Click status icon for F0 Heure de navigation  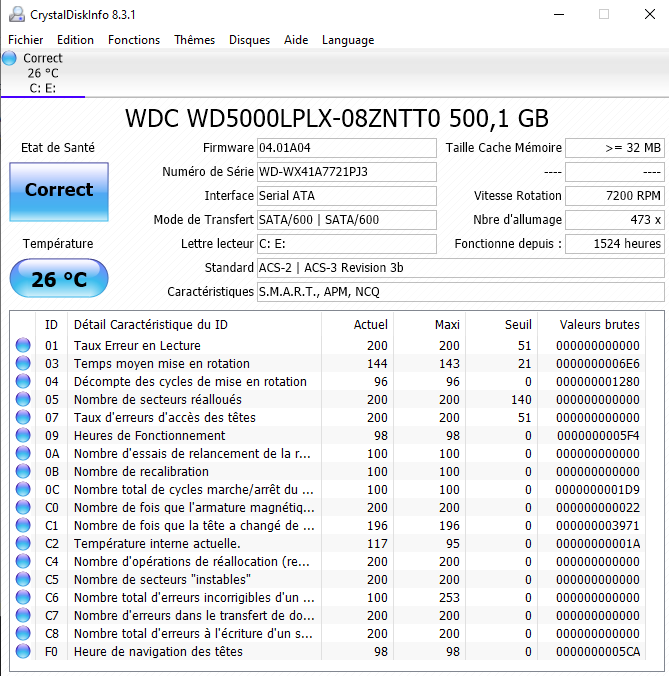point(23,651)
